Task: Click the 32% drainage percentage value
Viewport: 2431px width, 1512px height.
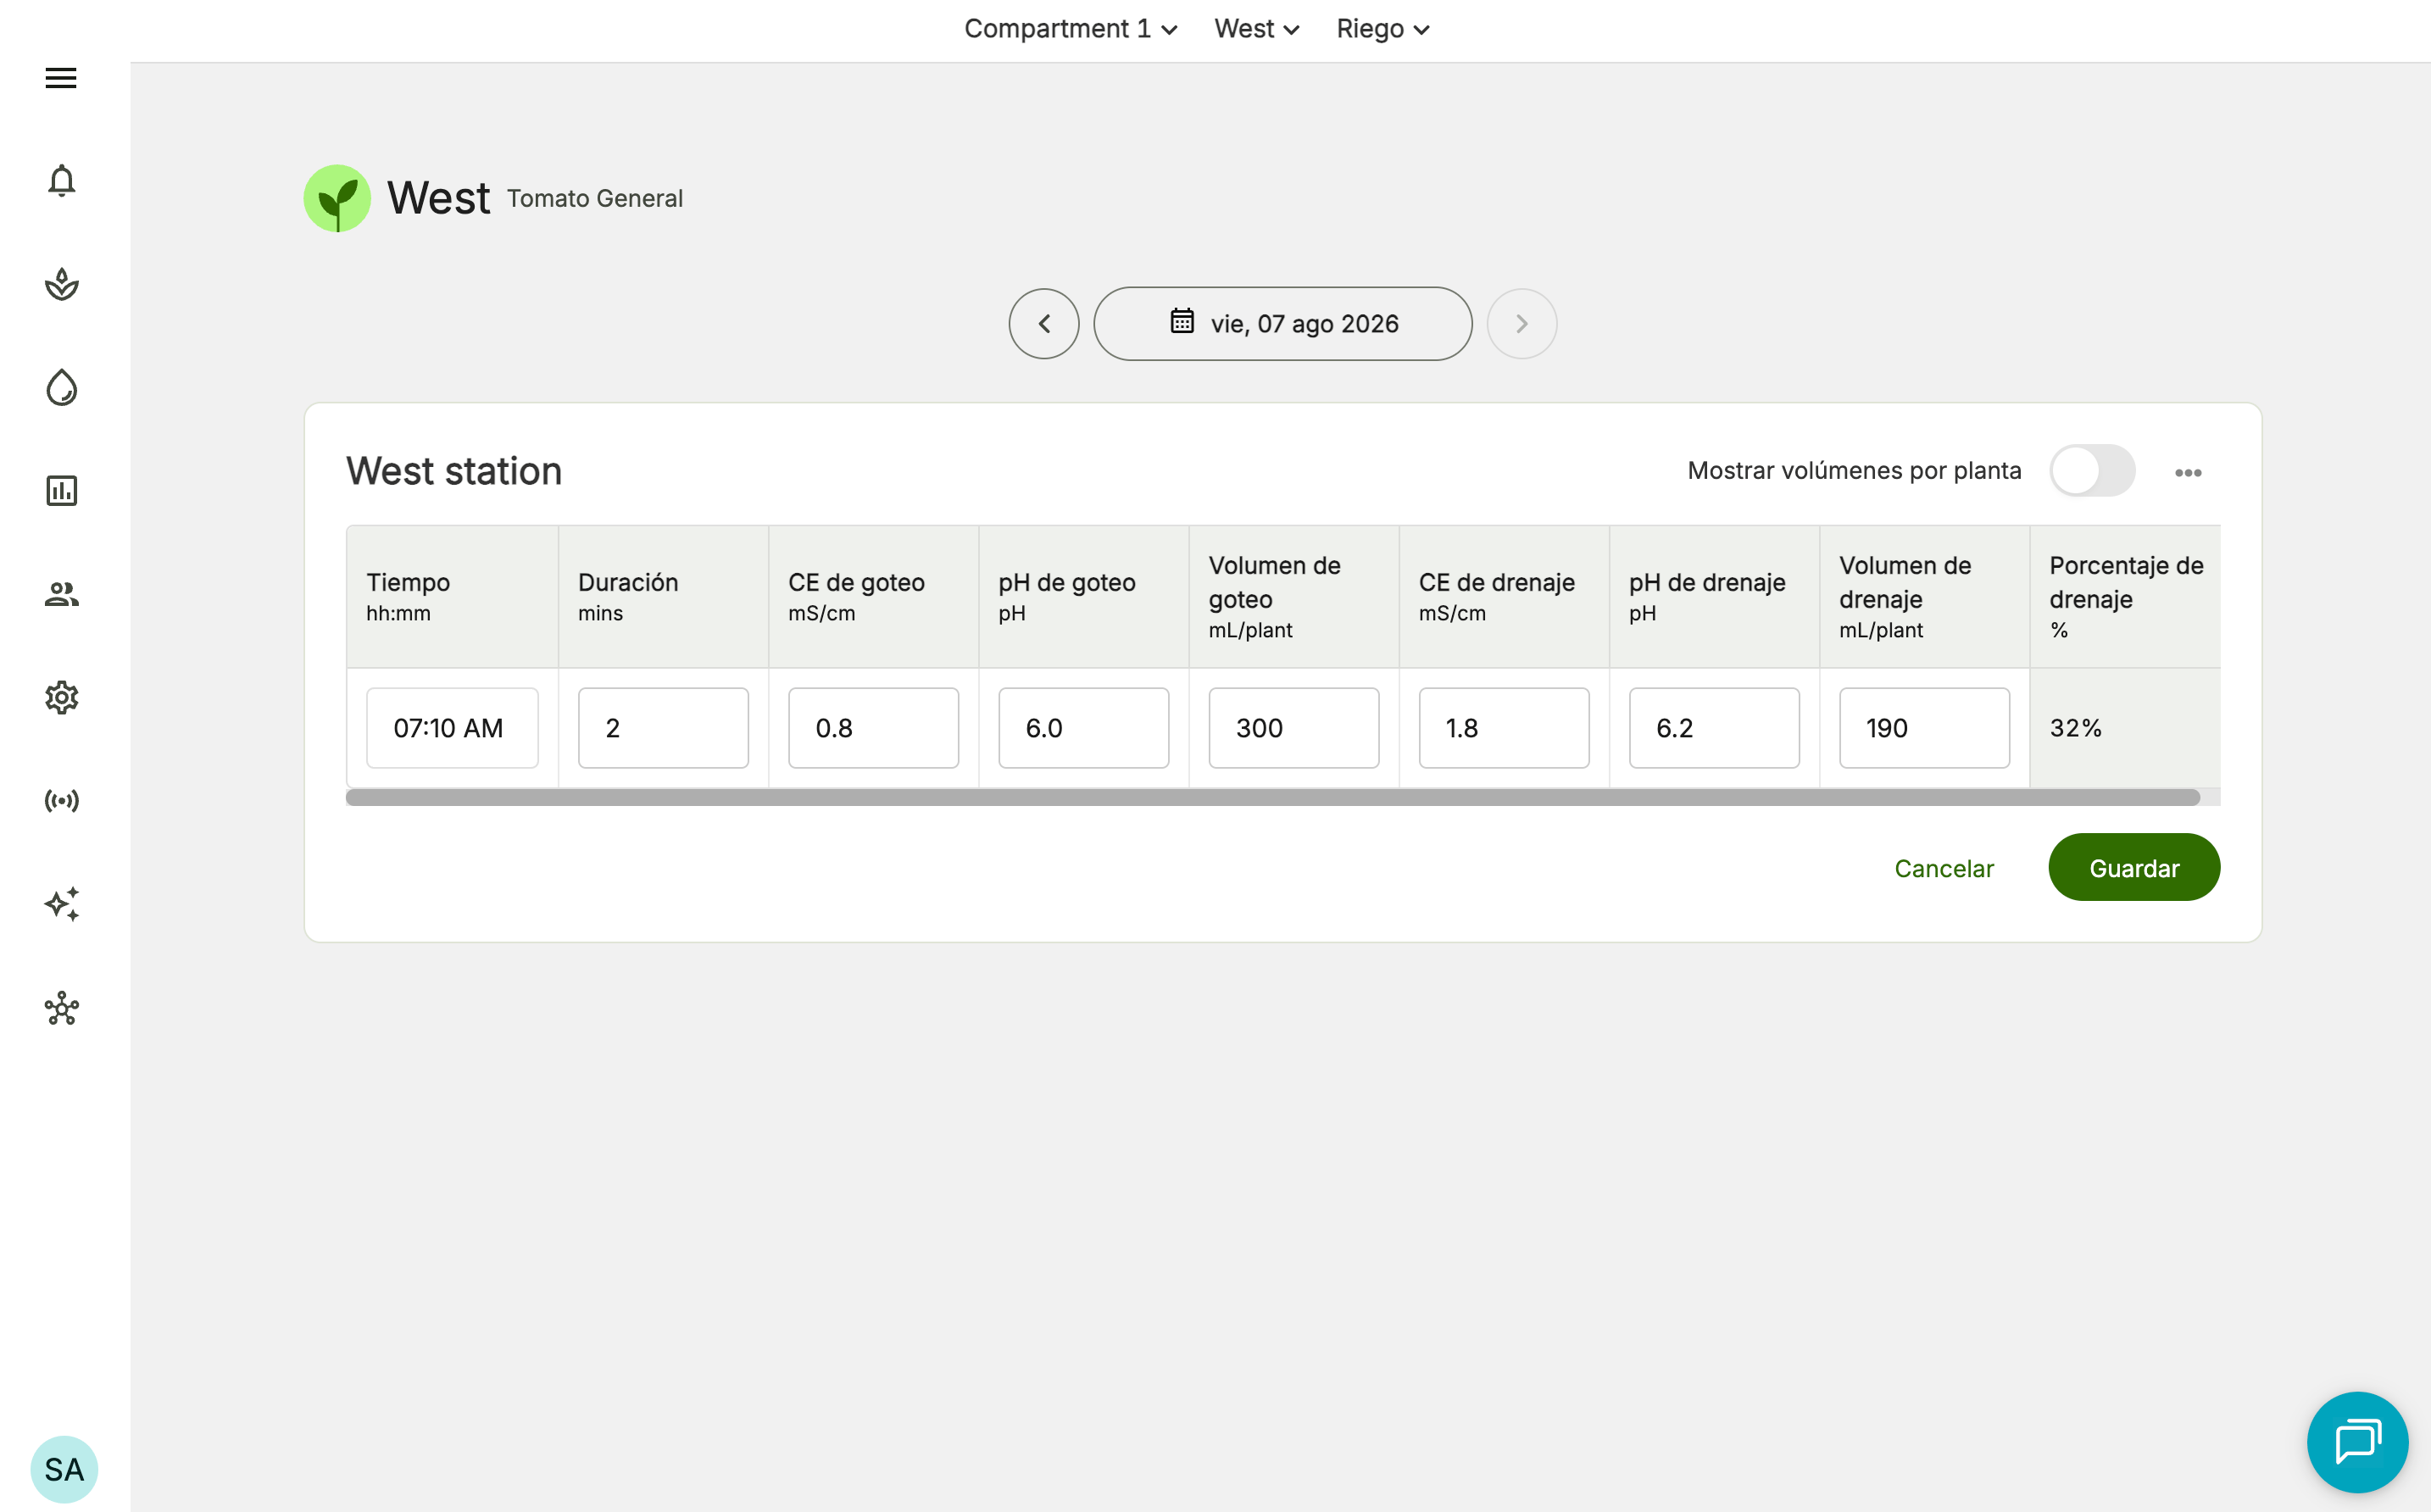Action: point(2075,728)
